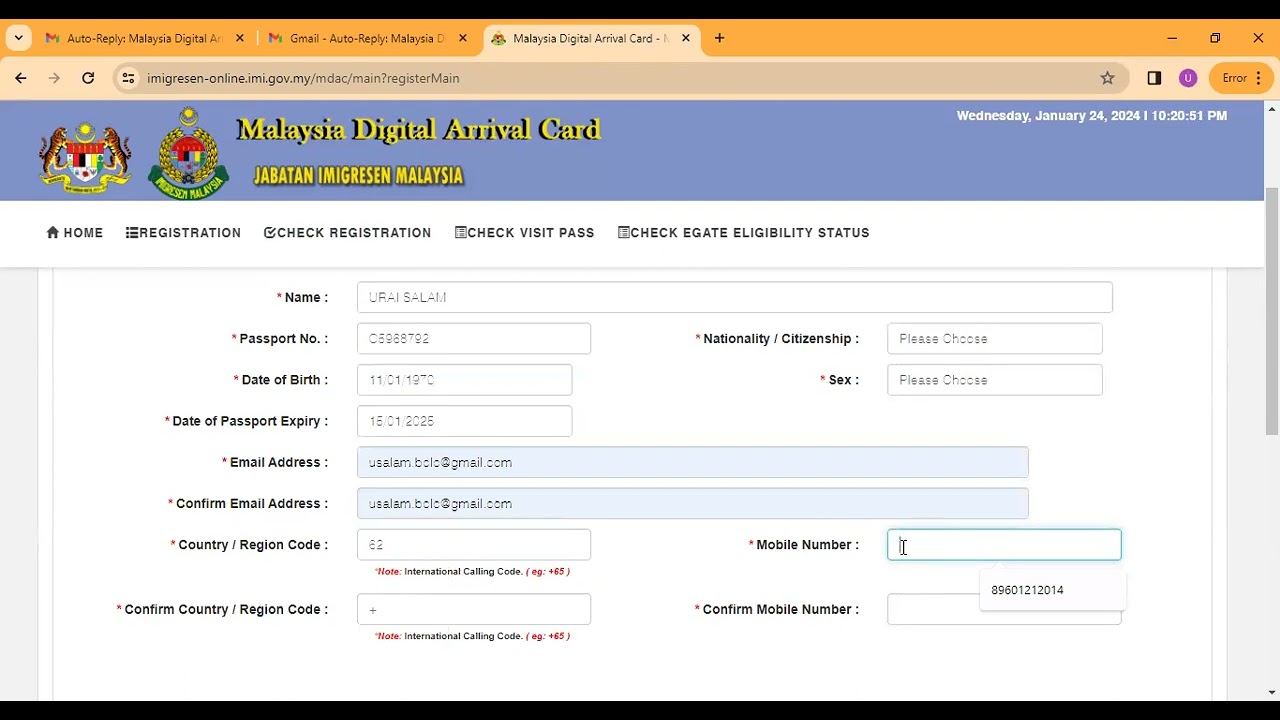Click the Malaysia Digital Arrival Card title
This screenshot has width=1280, height=720.
pos(418,130)
